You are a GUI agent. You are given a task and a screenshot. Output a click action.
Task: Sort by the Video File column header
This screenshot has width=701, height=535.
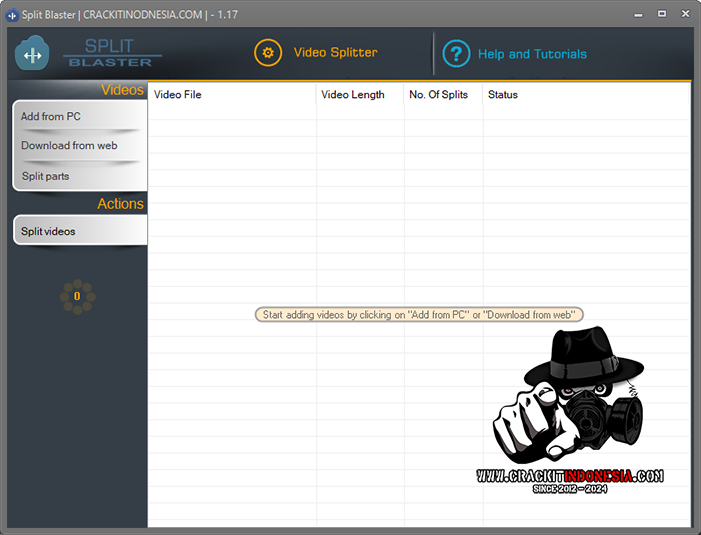coord(178,95)
